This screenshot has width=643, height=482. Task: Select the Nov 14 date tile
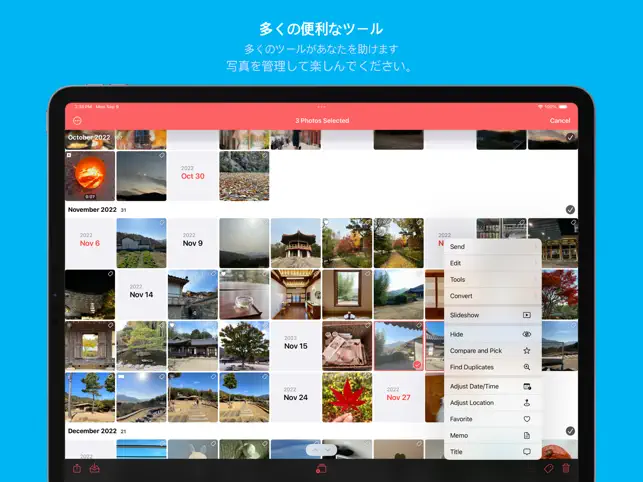[x=141, y=294]
